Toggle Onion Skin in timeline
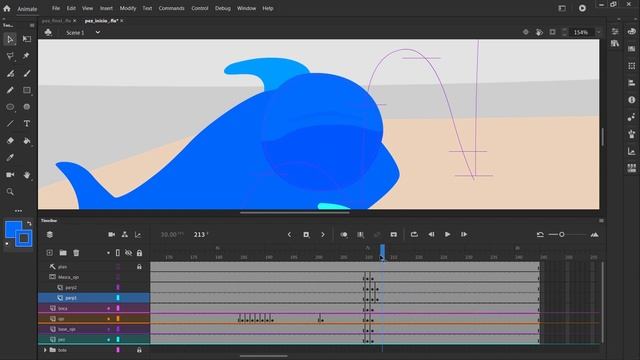 pos(344,235)
